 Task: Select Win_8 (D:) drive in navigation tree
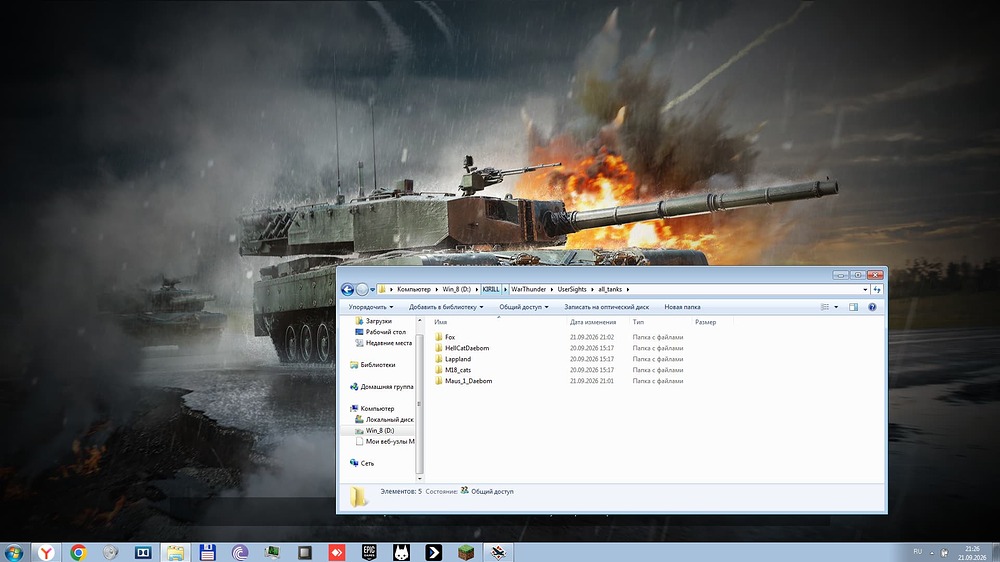(380, 431)
